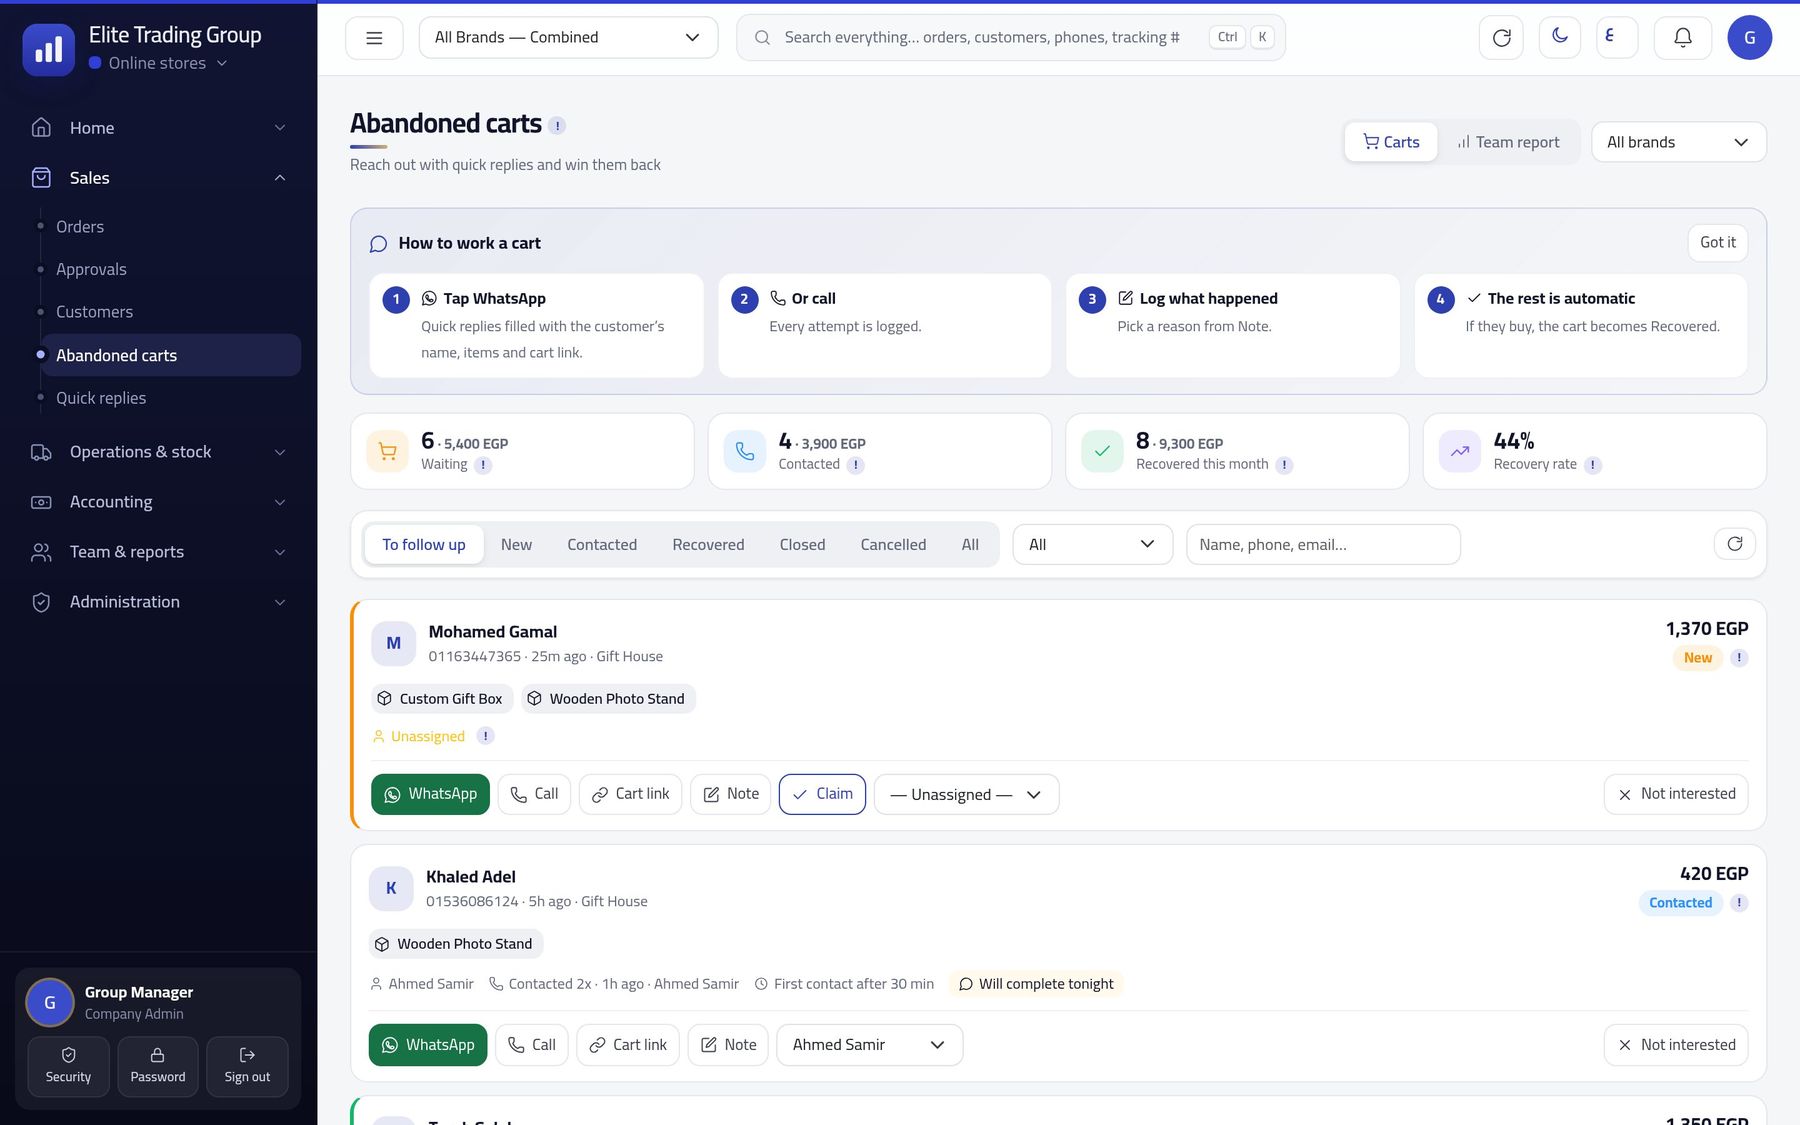Image resolution: width=1800 pixels, height=1125 pixels.
Task: Click the info icon beside Recovered this month
Action: point(1285,465)
